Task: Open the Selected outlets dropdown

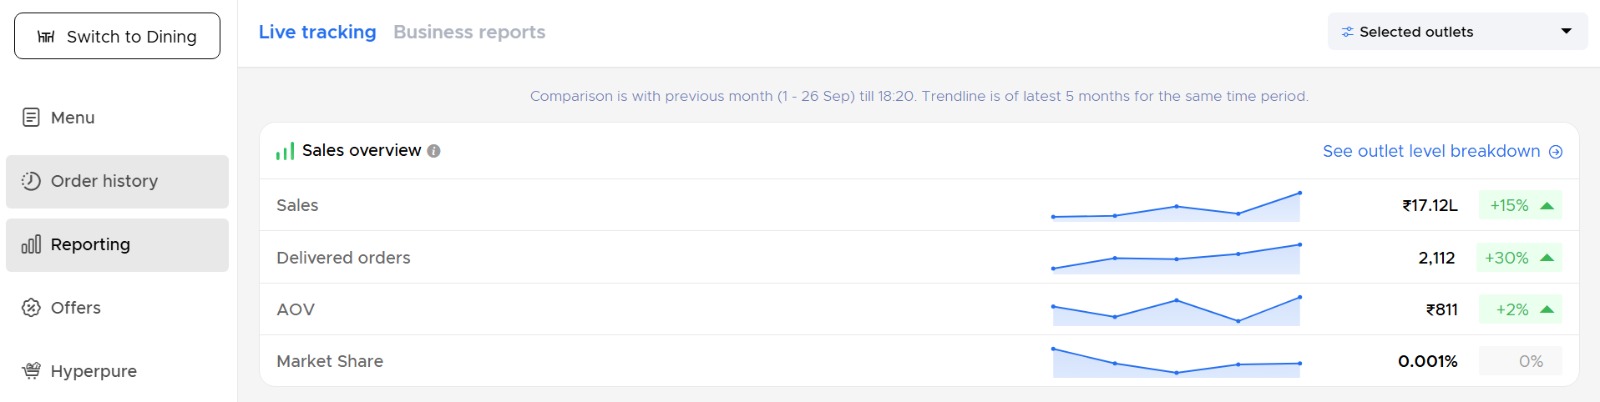Action: pos(1456,32)
